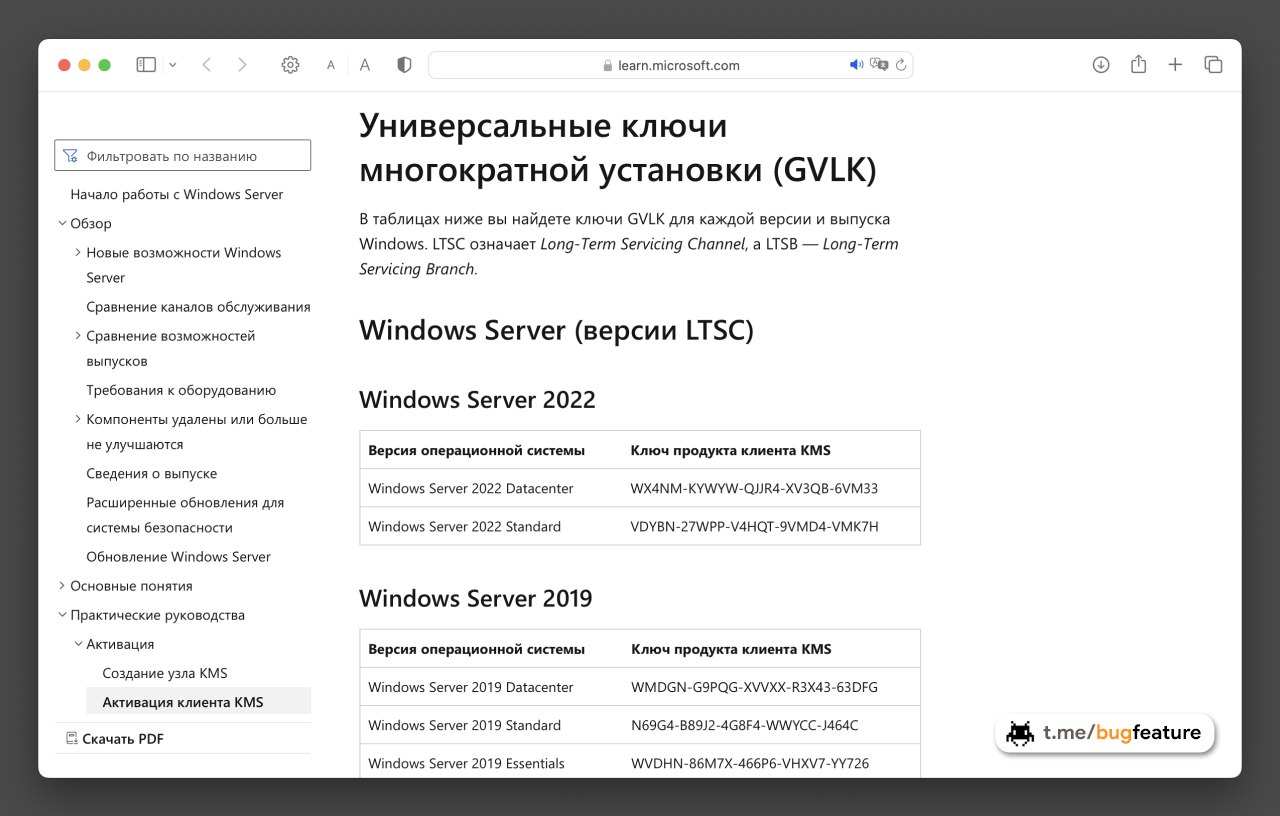
Task: Click key WMDGN-G9PQG-XVVXX-R3X43-63DFG
Action: [x=755, y=687]
